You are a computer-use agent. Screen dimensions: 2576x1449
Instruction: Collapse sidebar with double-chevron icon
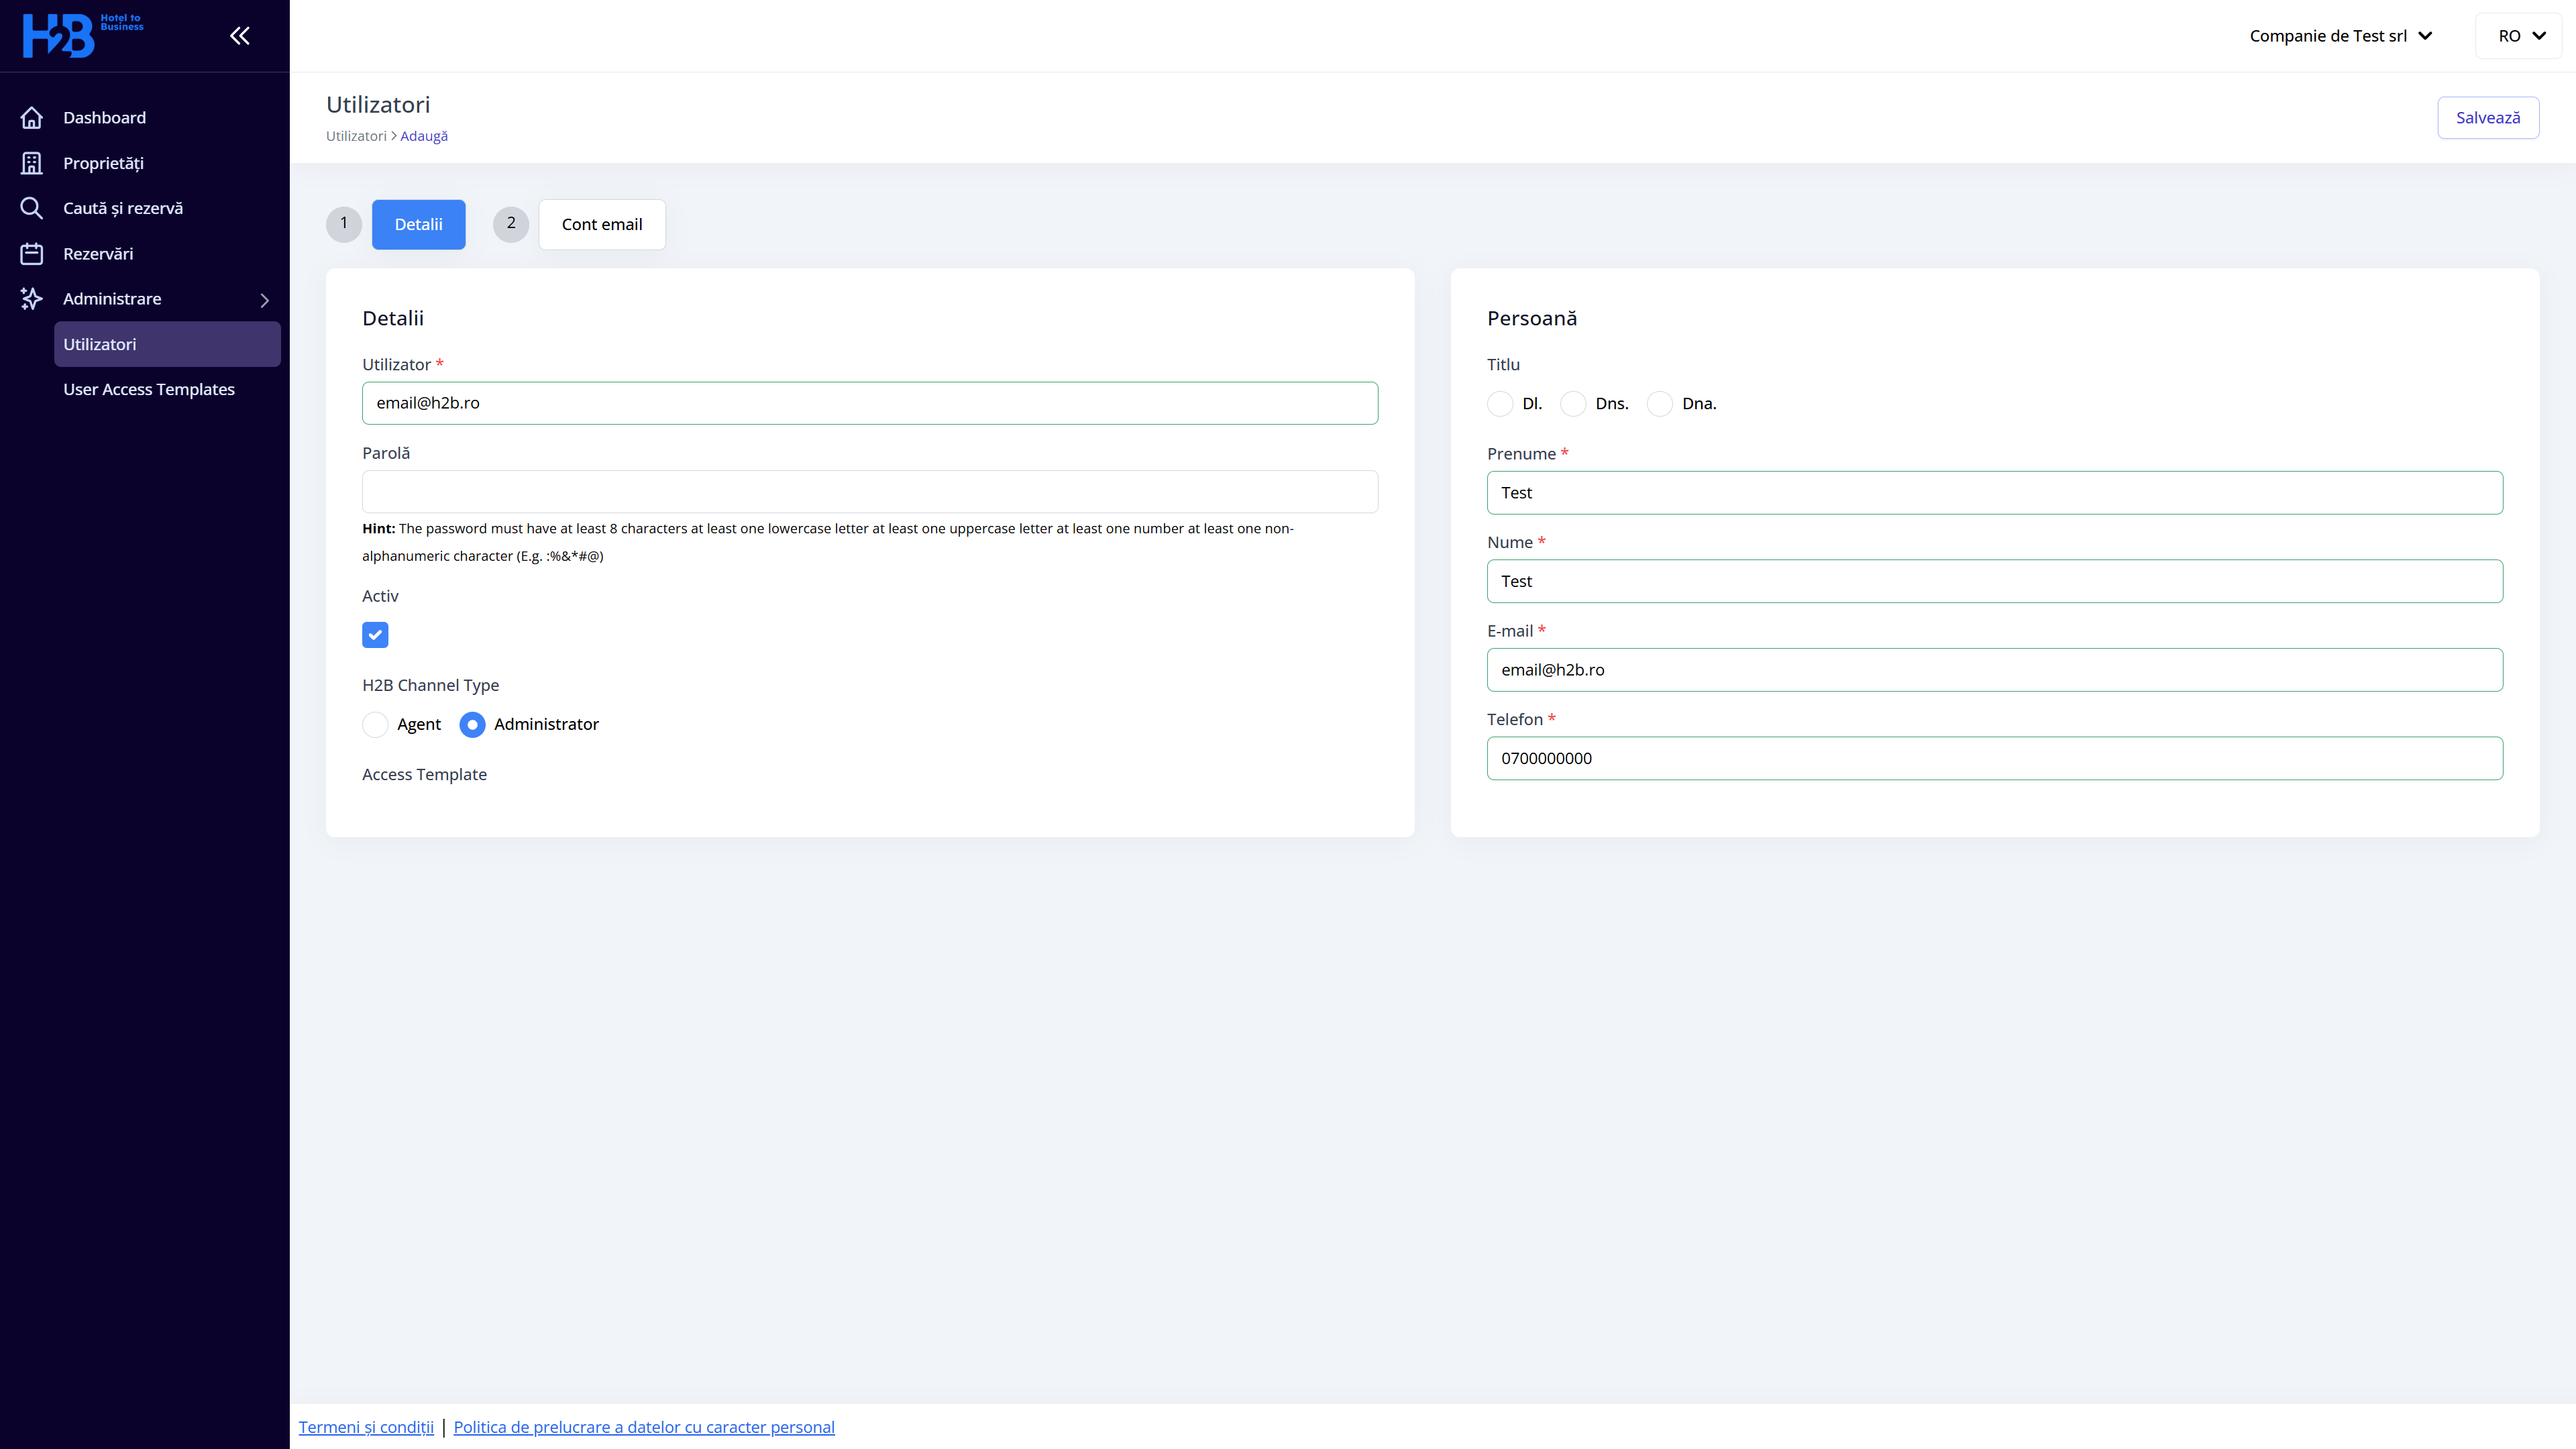240,36
